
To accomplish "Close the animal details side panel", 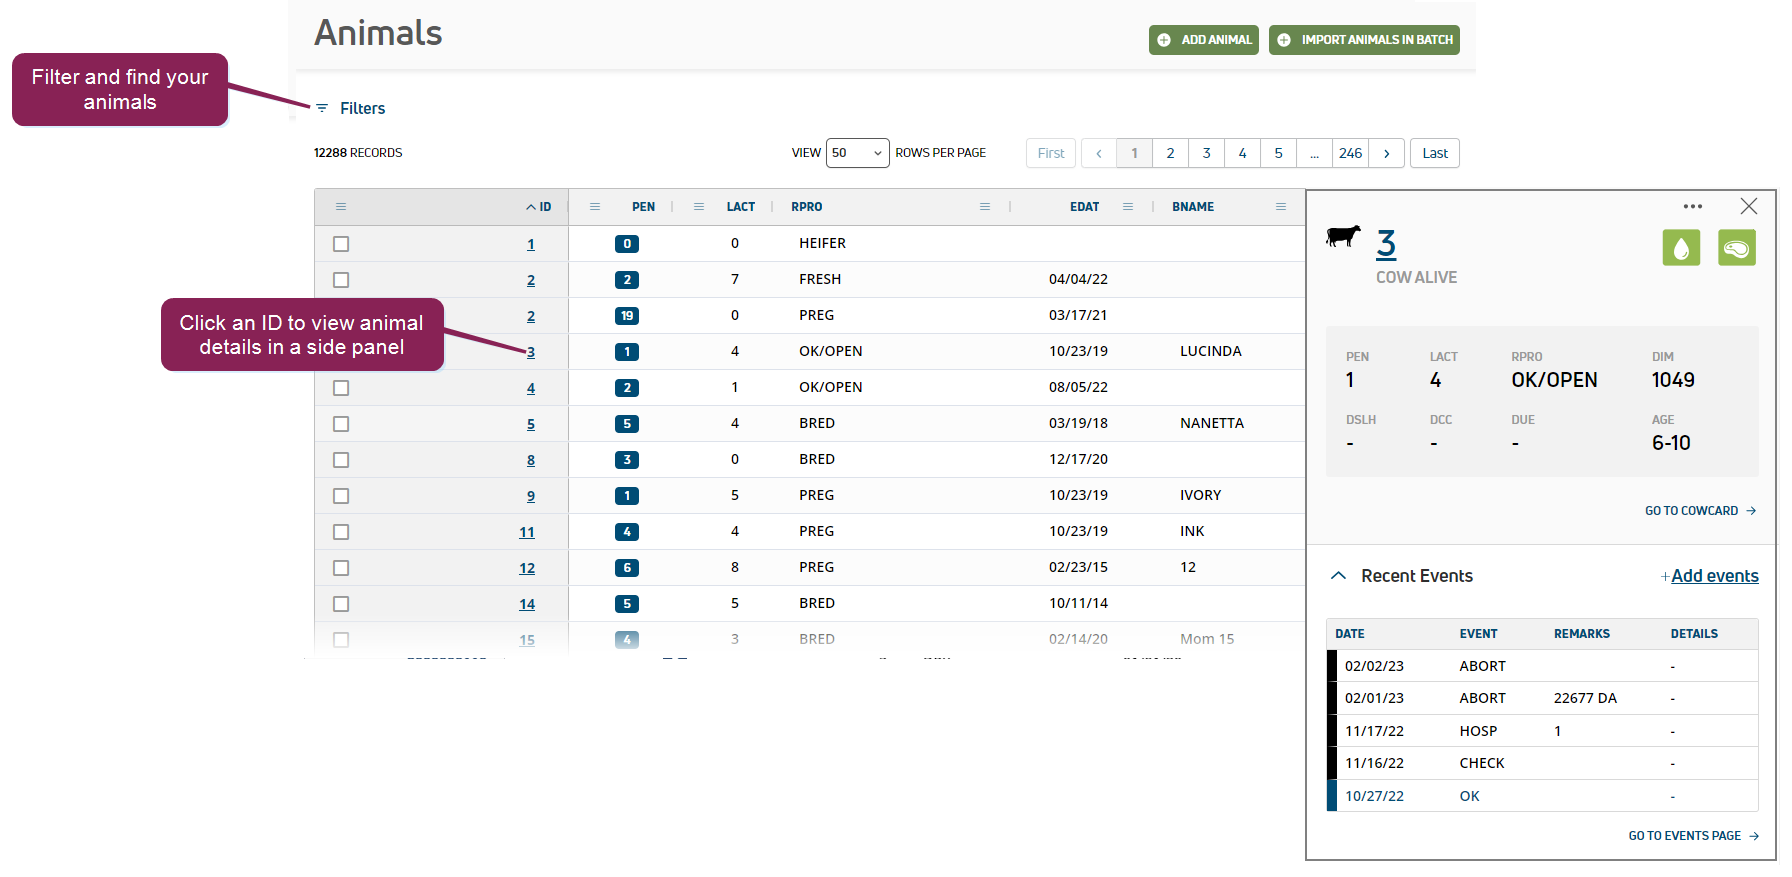I will tap(1748, 206).
